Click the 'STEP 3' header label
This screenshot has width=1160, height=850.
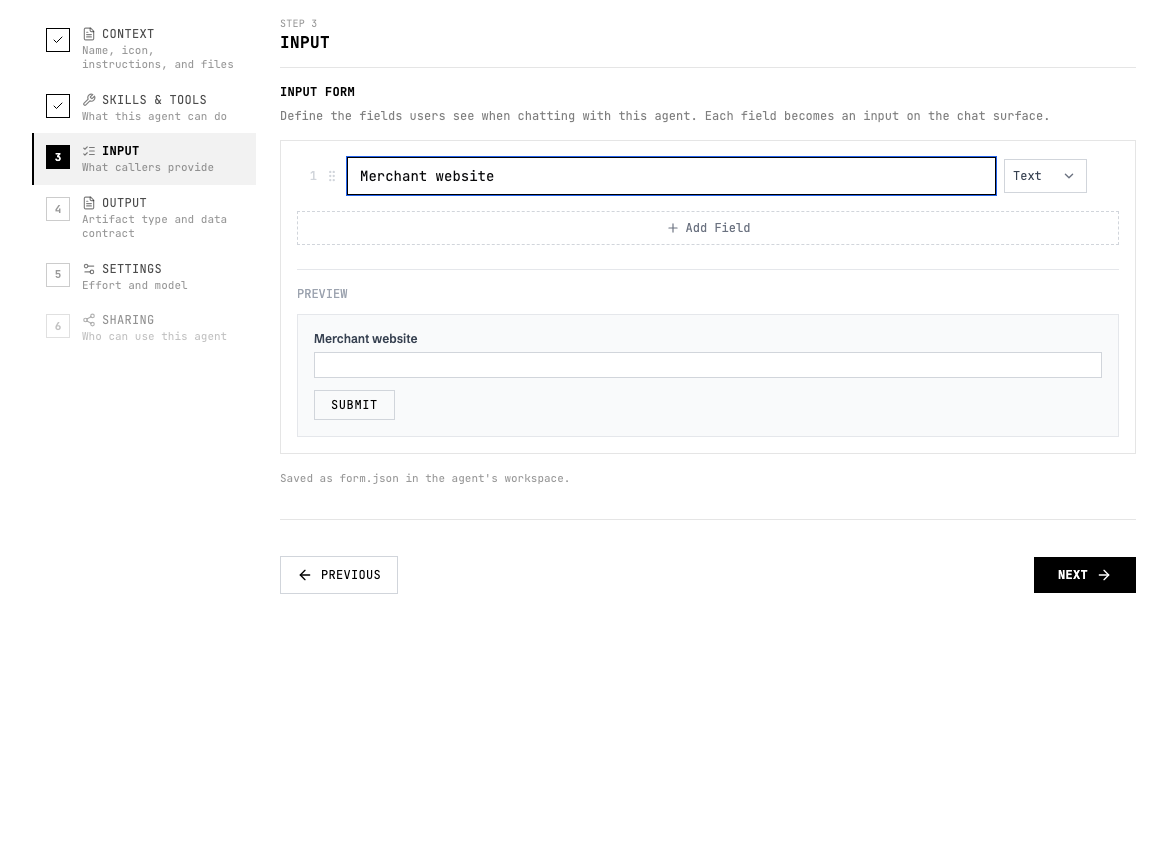[x=299, y=24]
